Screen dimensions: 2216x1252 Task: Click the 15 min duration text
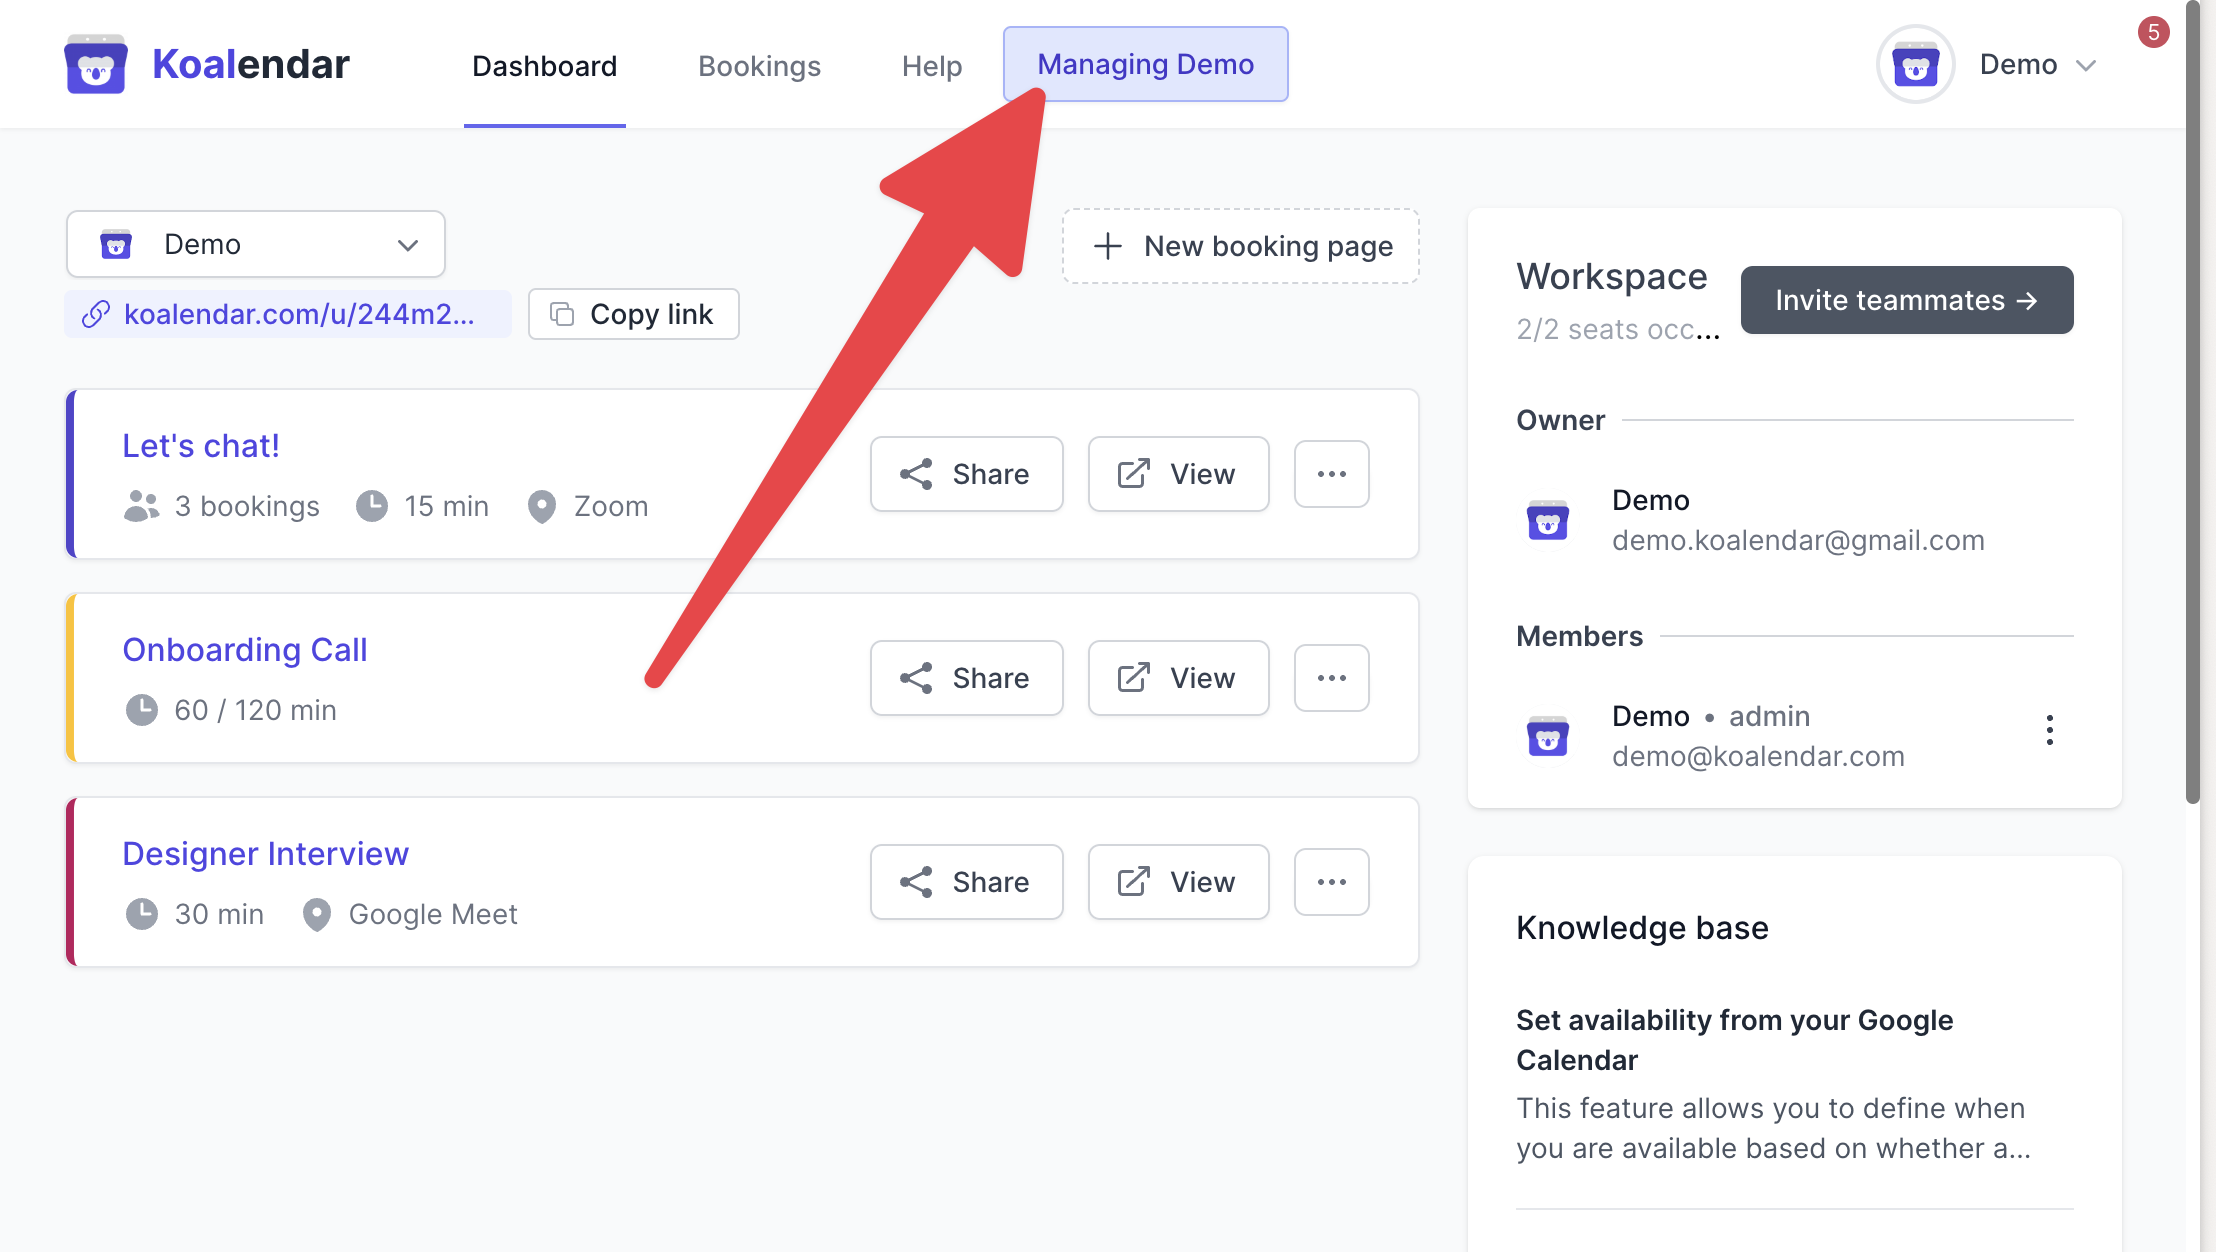(x=446, y=506)
